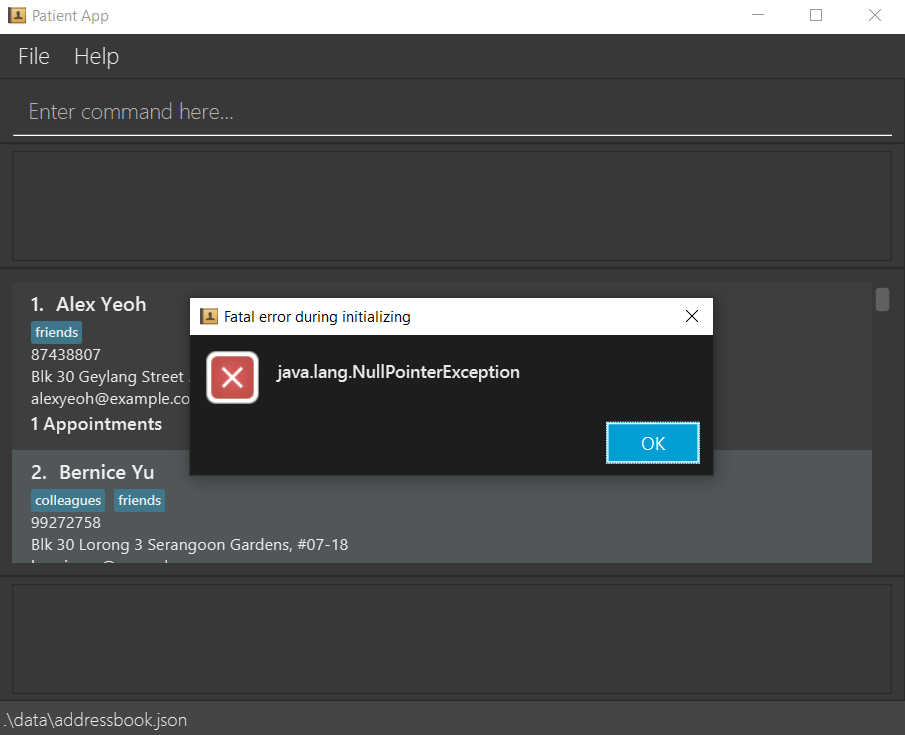The width and height of the screenshot is (905, 735).
Task: Click the 1 Appointments label
Action: coord(96,424)
